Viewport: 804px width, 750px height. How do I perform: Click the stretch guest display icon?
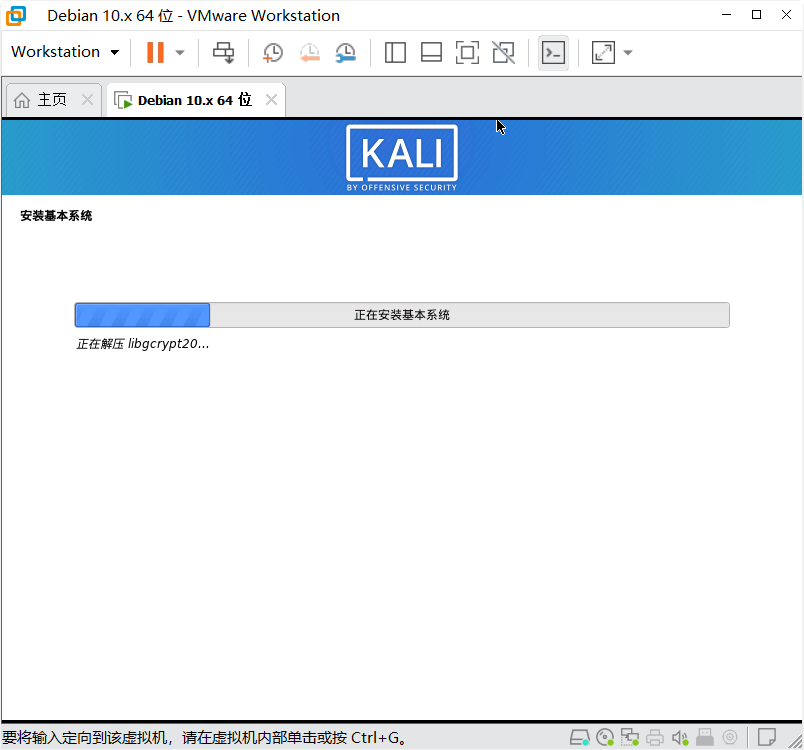(603, 52)
